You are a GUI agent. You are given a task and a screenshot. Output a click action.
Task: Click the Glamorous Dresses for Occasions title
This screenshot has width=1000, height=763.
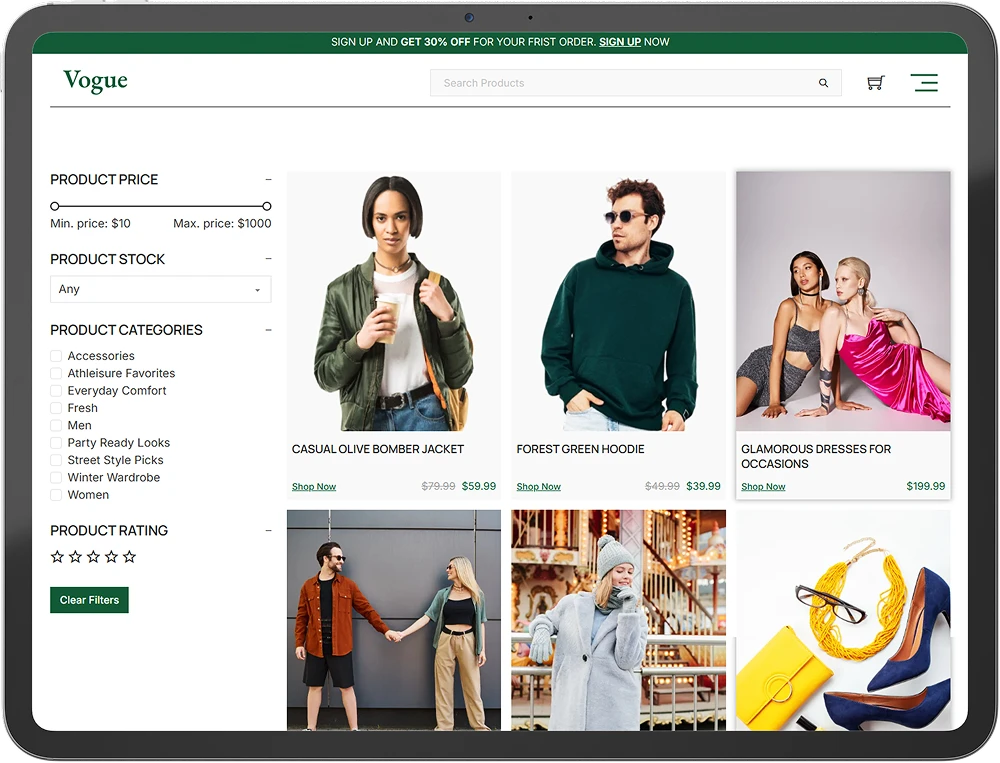click(x=816, y=457)
